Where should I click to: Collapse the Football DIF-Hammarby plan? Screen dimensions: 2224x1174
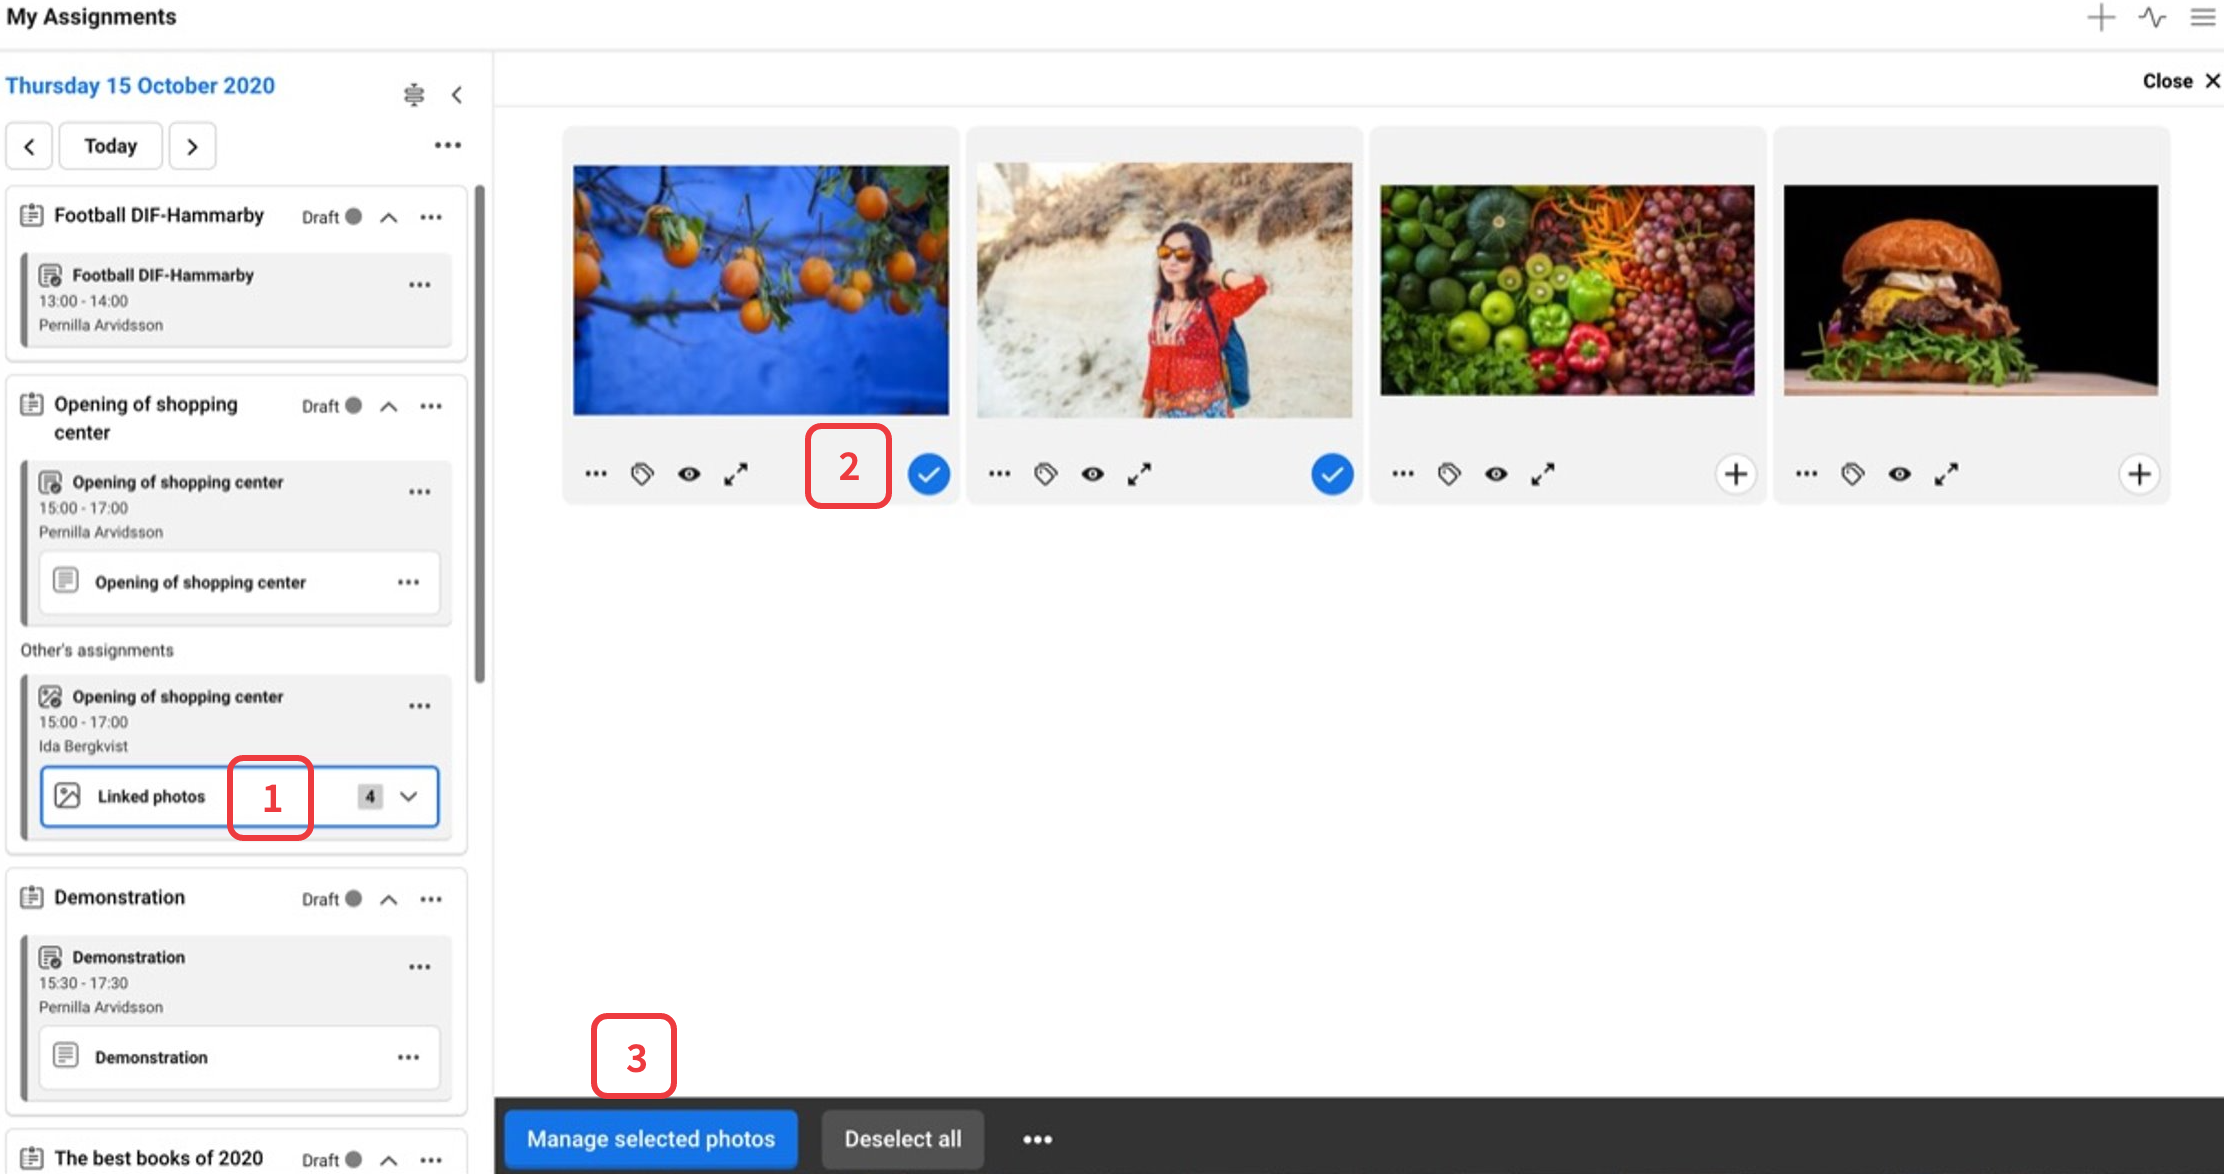(x=389, y=217)
